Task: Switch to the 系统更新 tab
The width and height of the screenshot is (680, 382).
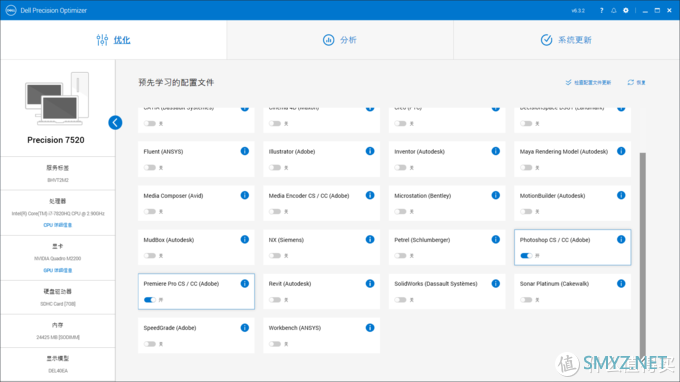Action: click(x=566, y=40)
